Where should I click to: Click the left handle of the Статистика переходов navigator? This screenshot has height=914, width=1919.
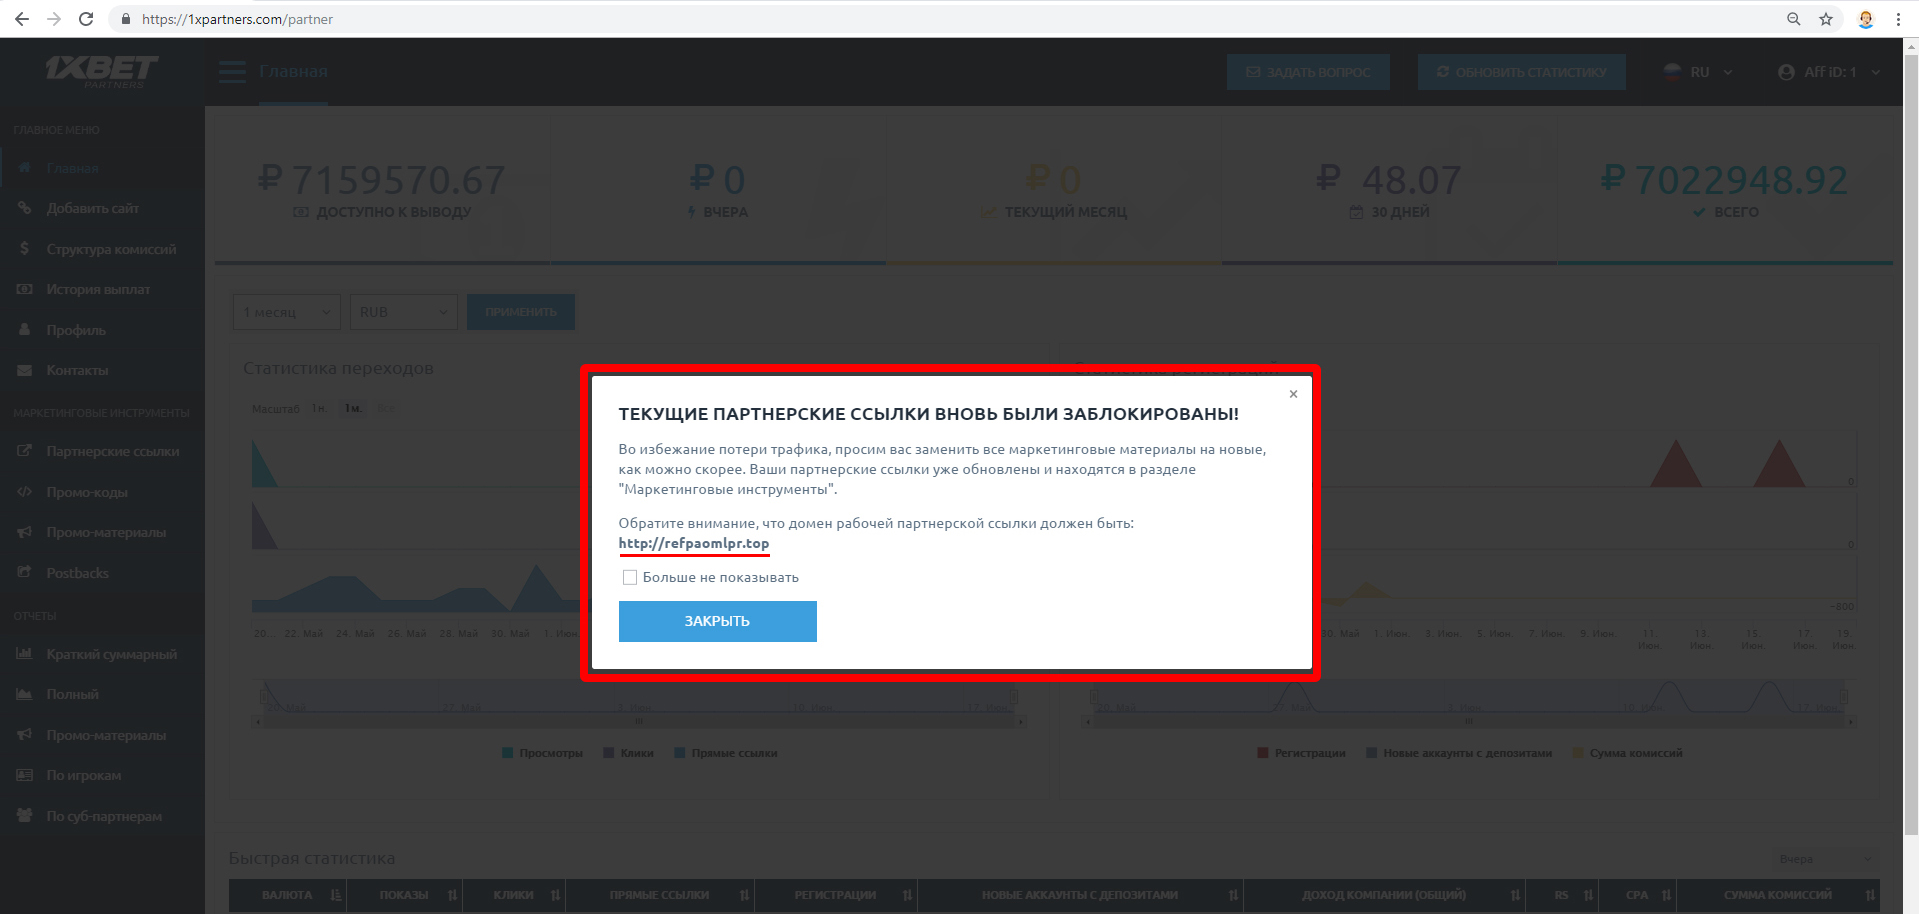[265, 695]
